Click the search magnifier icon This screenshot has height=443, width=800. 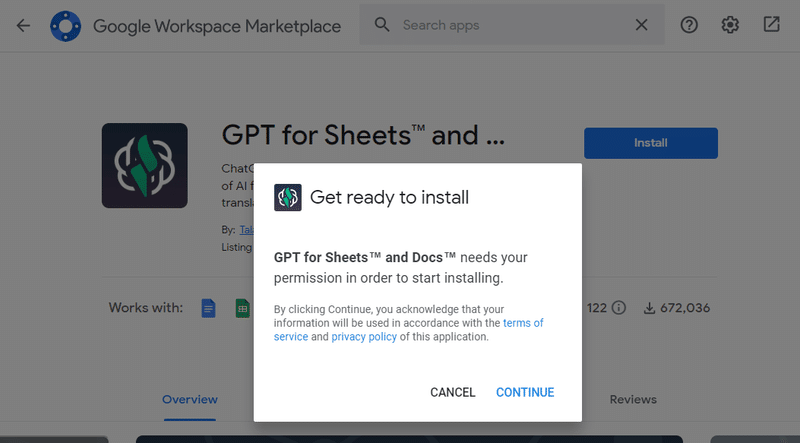pos(382,24)
